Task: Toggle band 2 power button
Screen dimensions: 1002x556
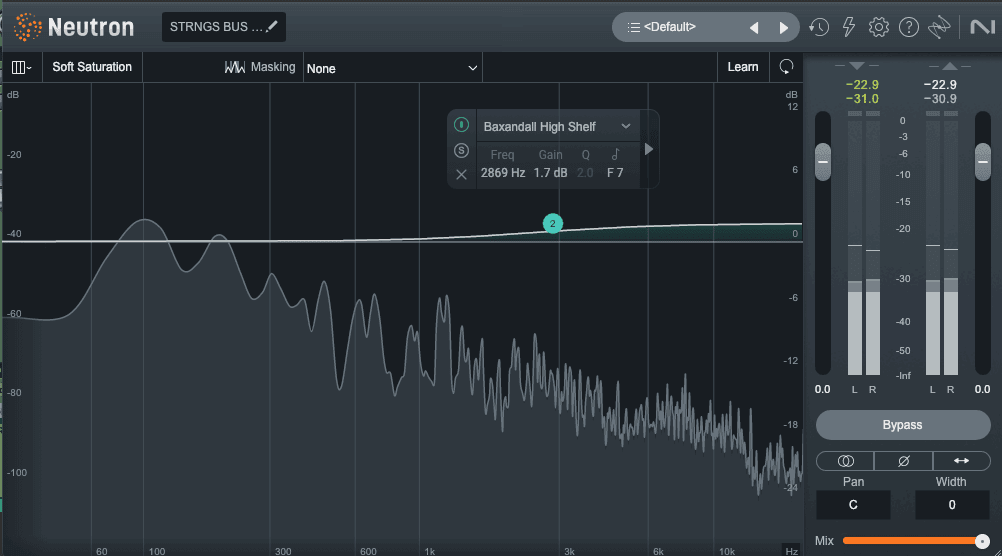Action: click(461, 125)
